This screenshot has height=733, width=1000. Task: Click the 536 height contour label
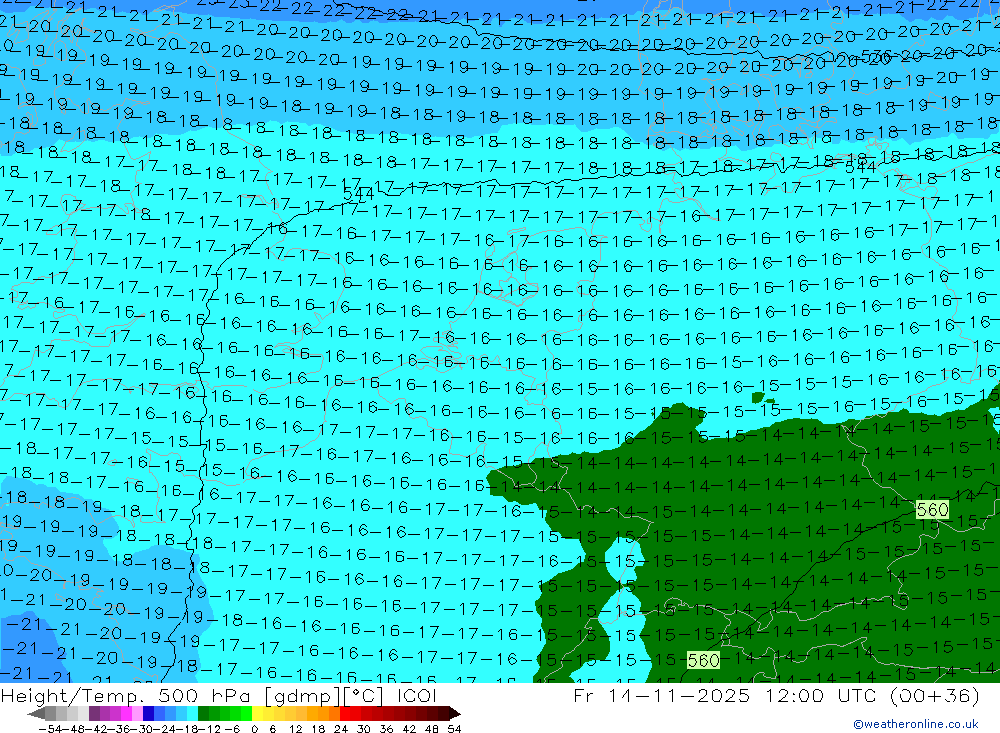pyautogui.click(x=876, y=56)
